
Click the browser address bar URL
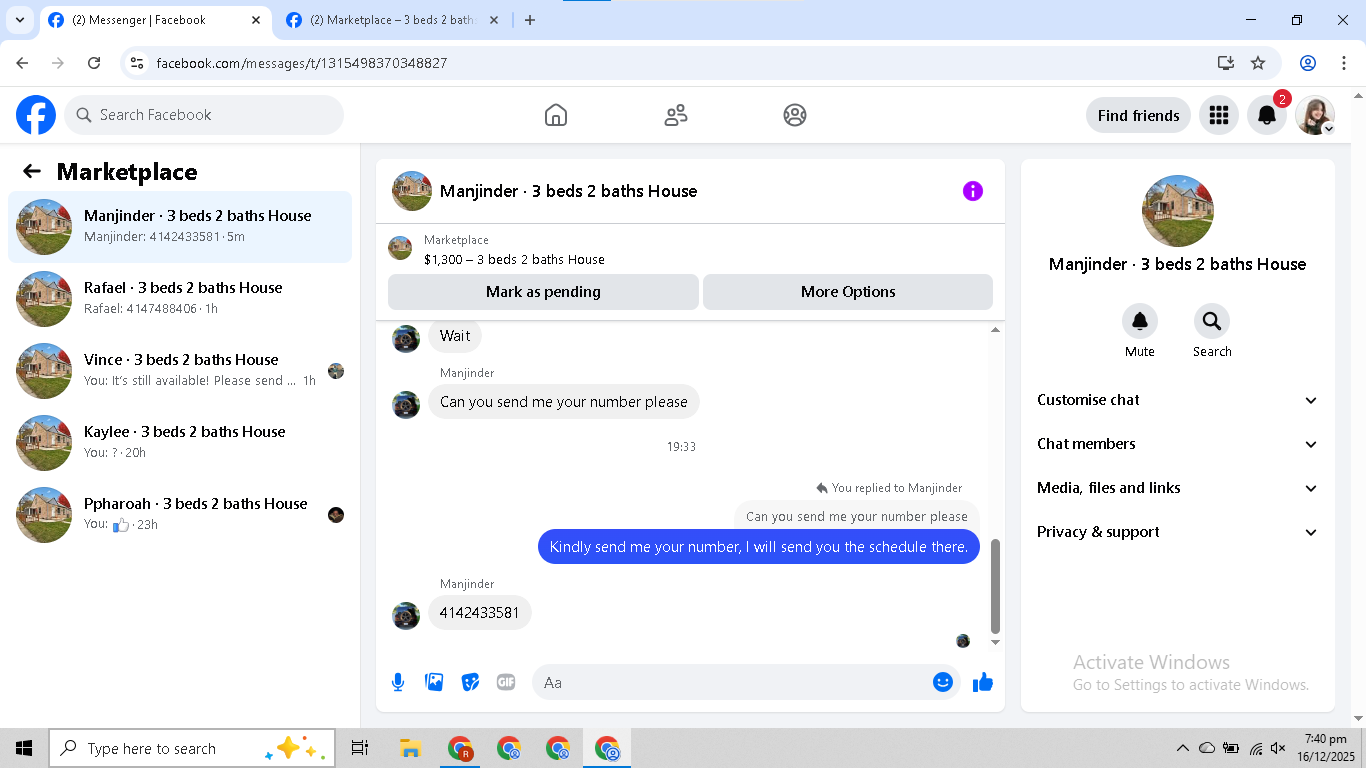[302, 63]
